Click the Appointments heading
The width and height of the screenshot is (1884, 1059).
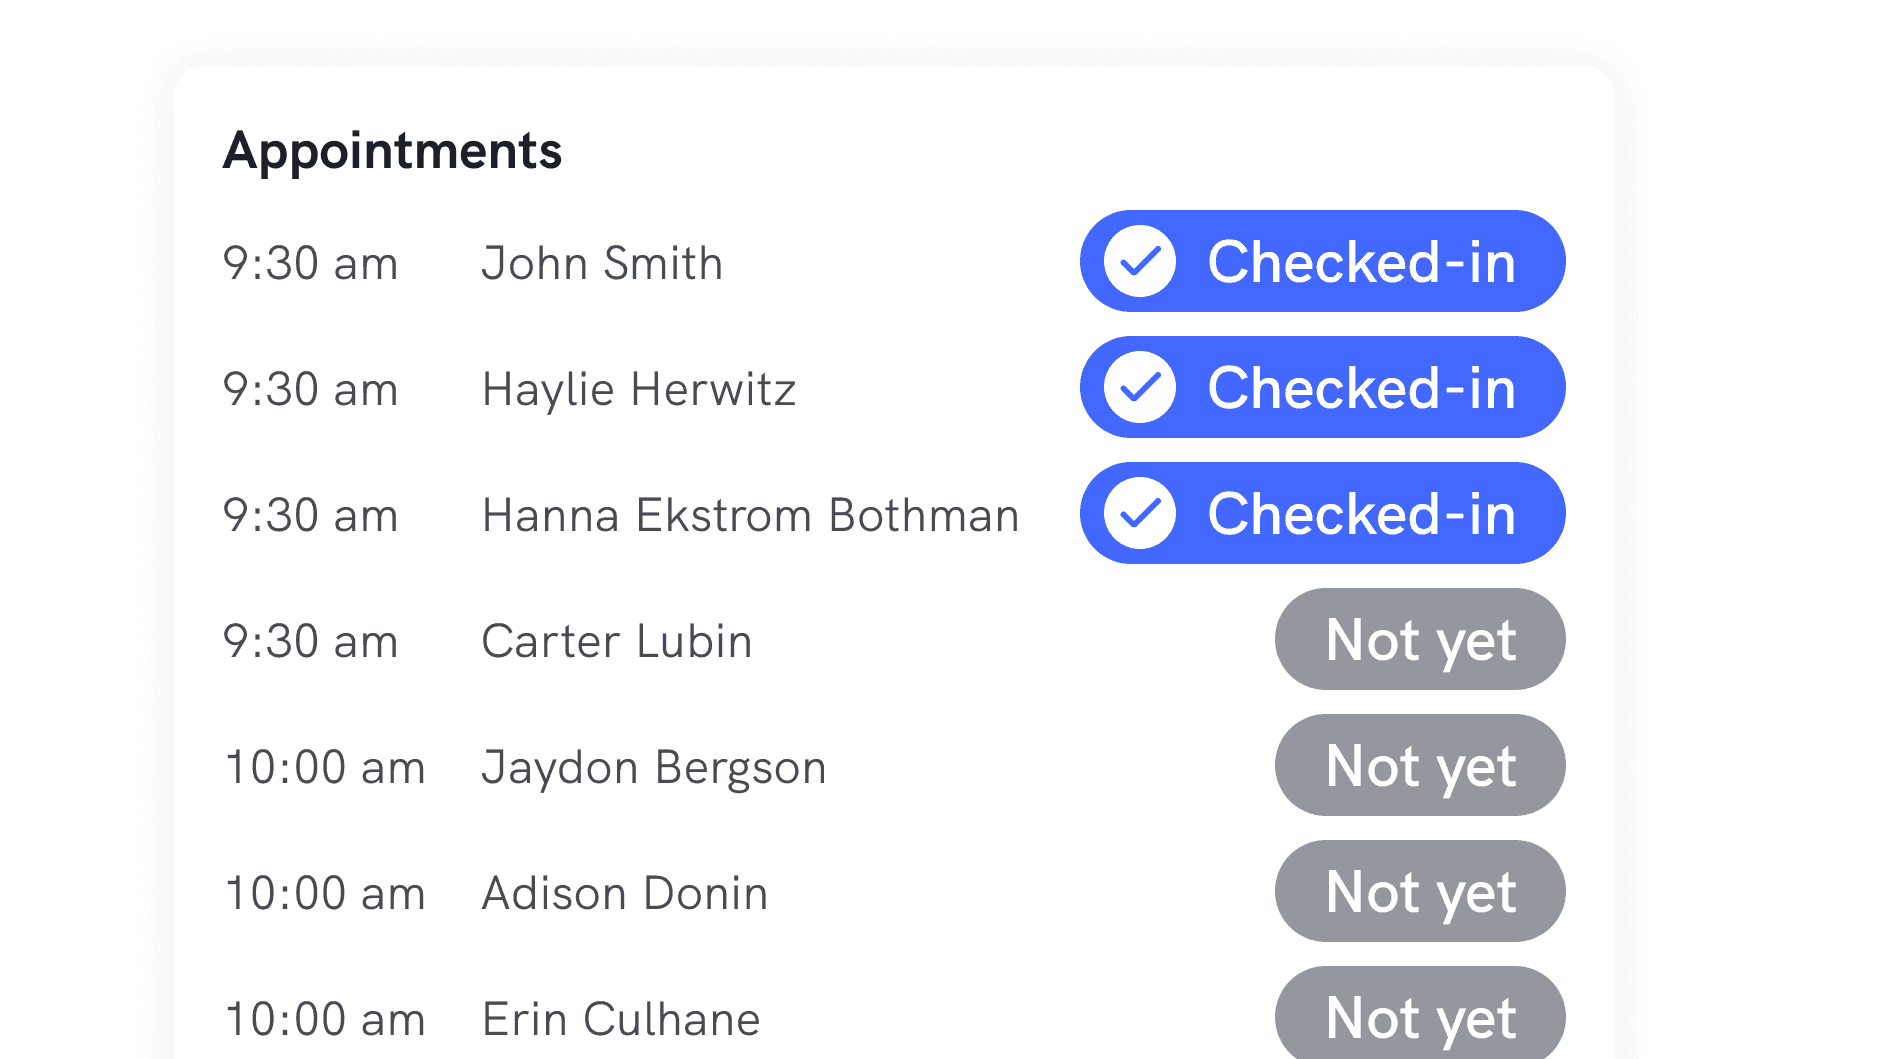[x=392, y=151]
